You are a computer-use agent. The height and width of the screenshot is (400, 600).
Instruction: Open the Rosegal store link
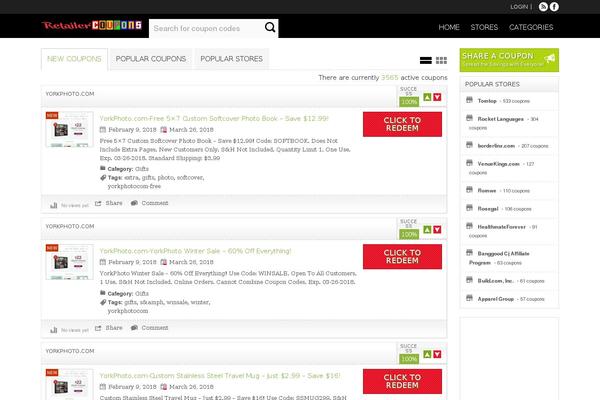click(x=488, y=209)
